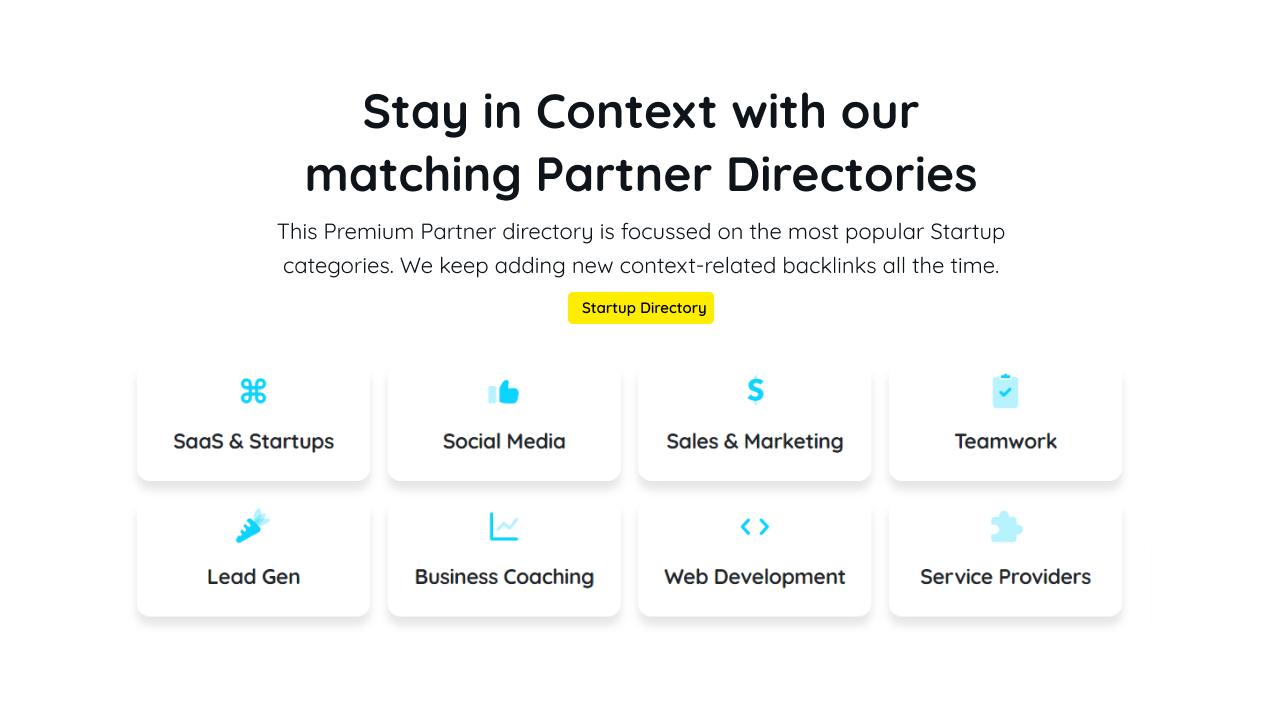Click the carrot icon for Lead Gen
The image size is (1280, 720).
click(253, 526)
